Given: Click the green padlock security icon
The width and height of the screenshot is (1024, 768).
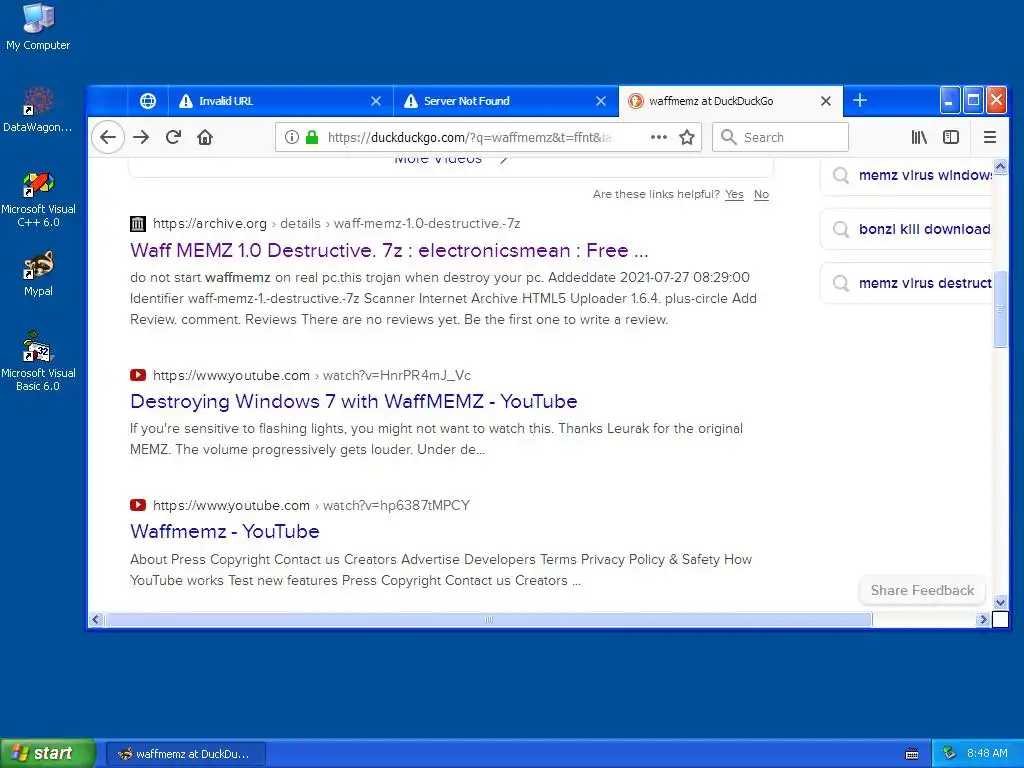Looking at the screenshot, I should pyautogui.click(x=312, y=137).
